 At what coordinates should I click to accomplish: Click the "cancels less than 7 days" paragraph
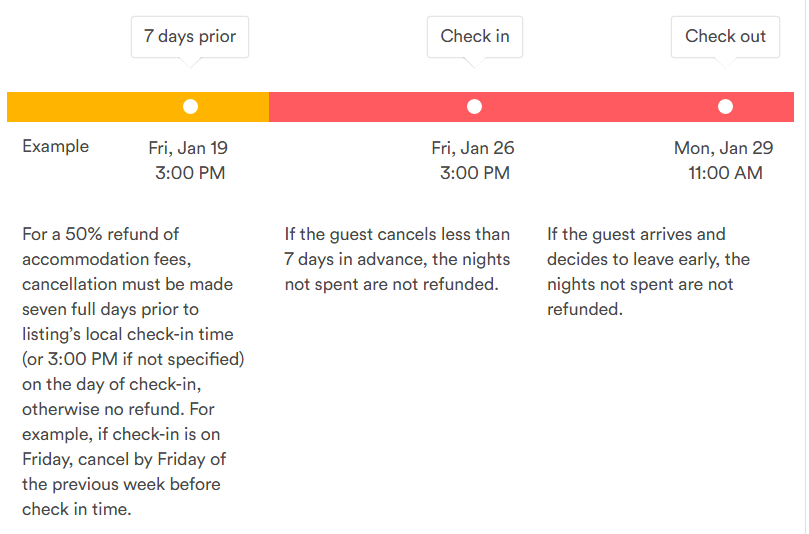pyautogui.click(x=397, y=259)
